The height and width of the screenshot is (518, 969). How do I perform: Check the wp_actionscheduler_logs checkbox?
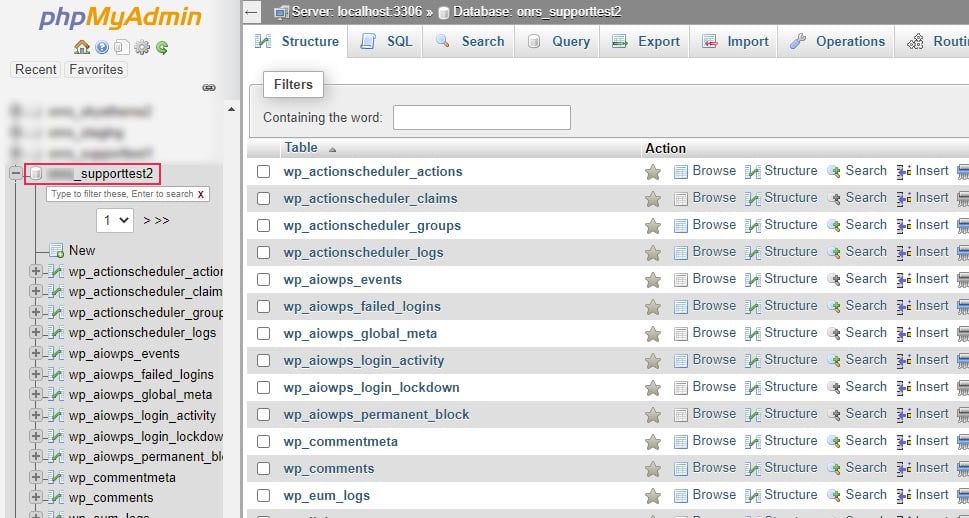[263, 252]
